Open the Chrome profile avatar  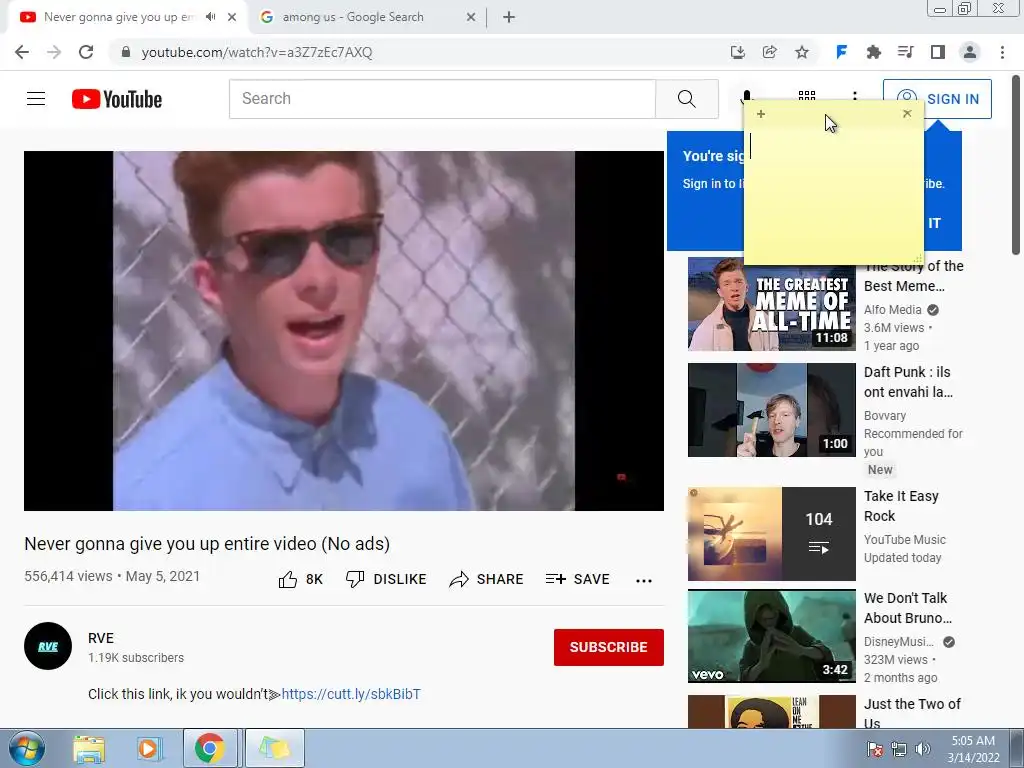coord(970,52)
